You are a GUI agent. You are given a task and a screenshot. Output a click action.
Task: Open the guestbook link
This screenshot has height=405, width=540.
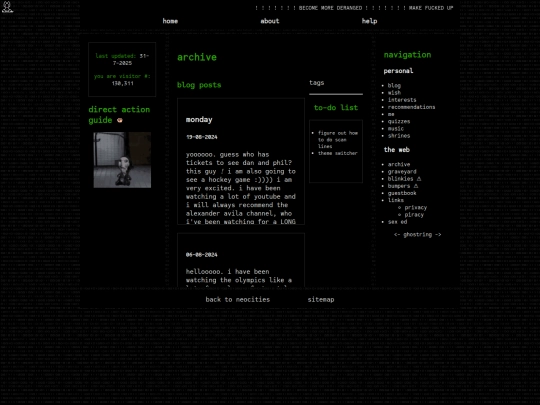[402, 193]
